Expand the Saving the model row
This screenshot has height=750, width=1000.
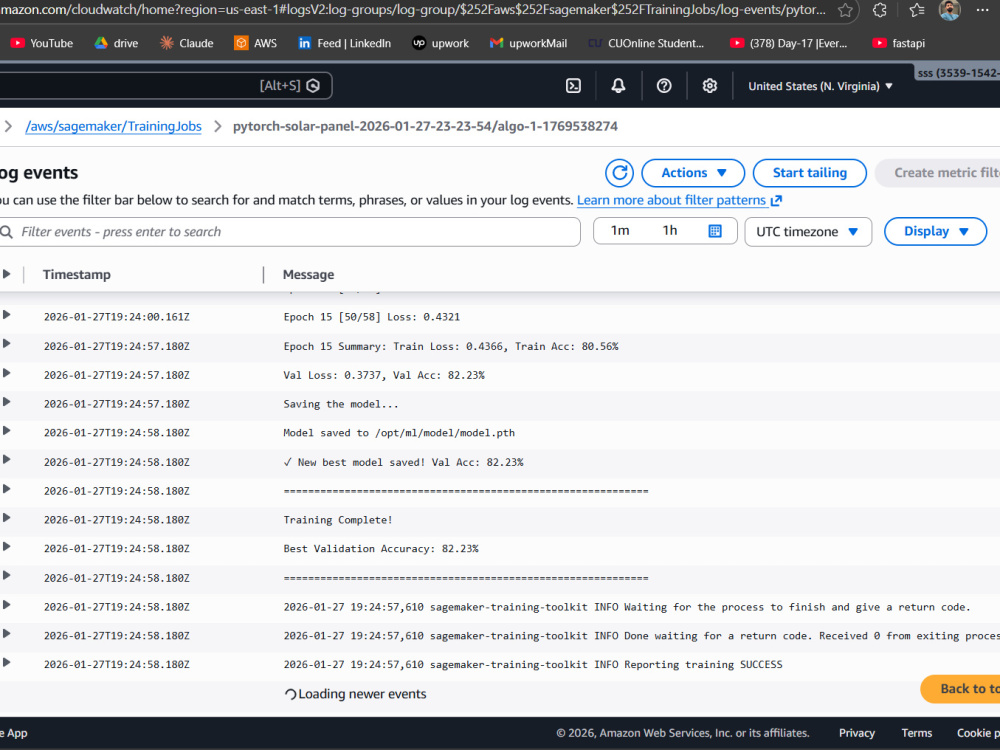[x=6, y=402]
